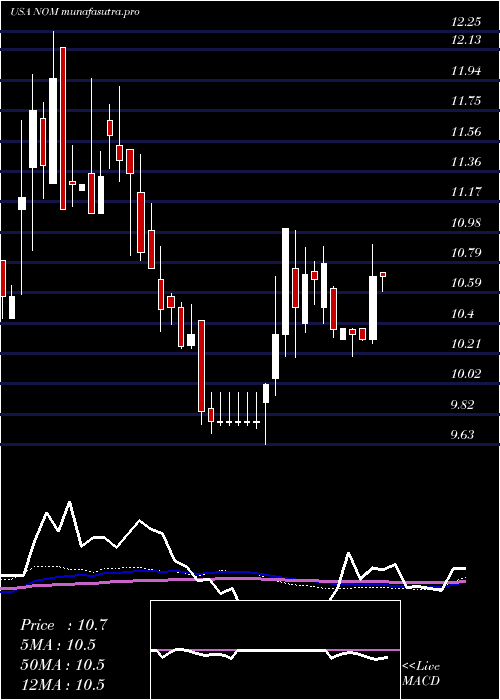Click the 12.13 price axis label
500x700 pixels.
point(466,40)
